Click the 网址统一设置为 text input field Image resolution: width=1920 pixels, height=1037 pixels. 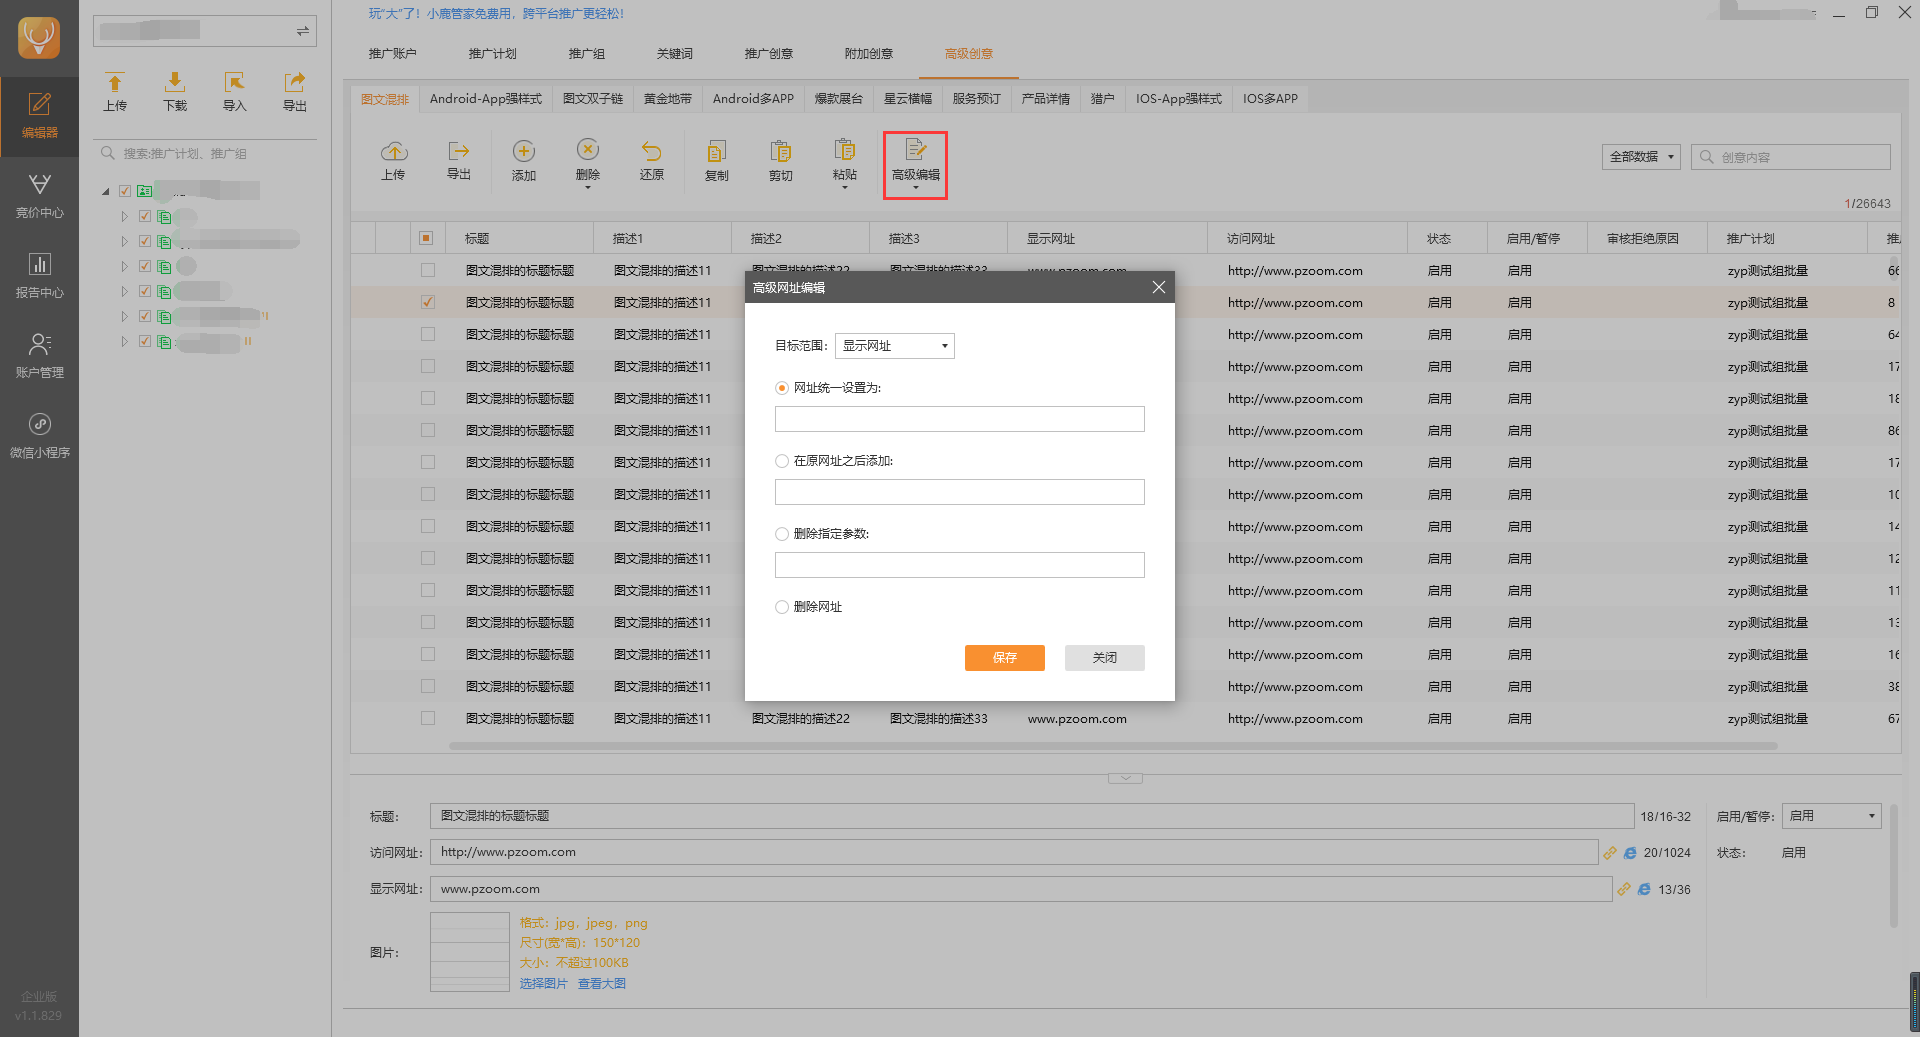pyautogui.click(x=960, y=419)
